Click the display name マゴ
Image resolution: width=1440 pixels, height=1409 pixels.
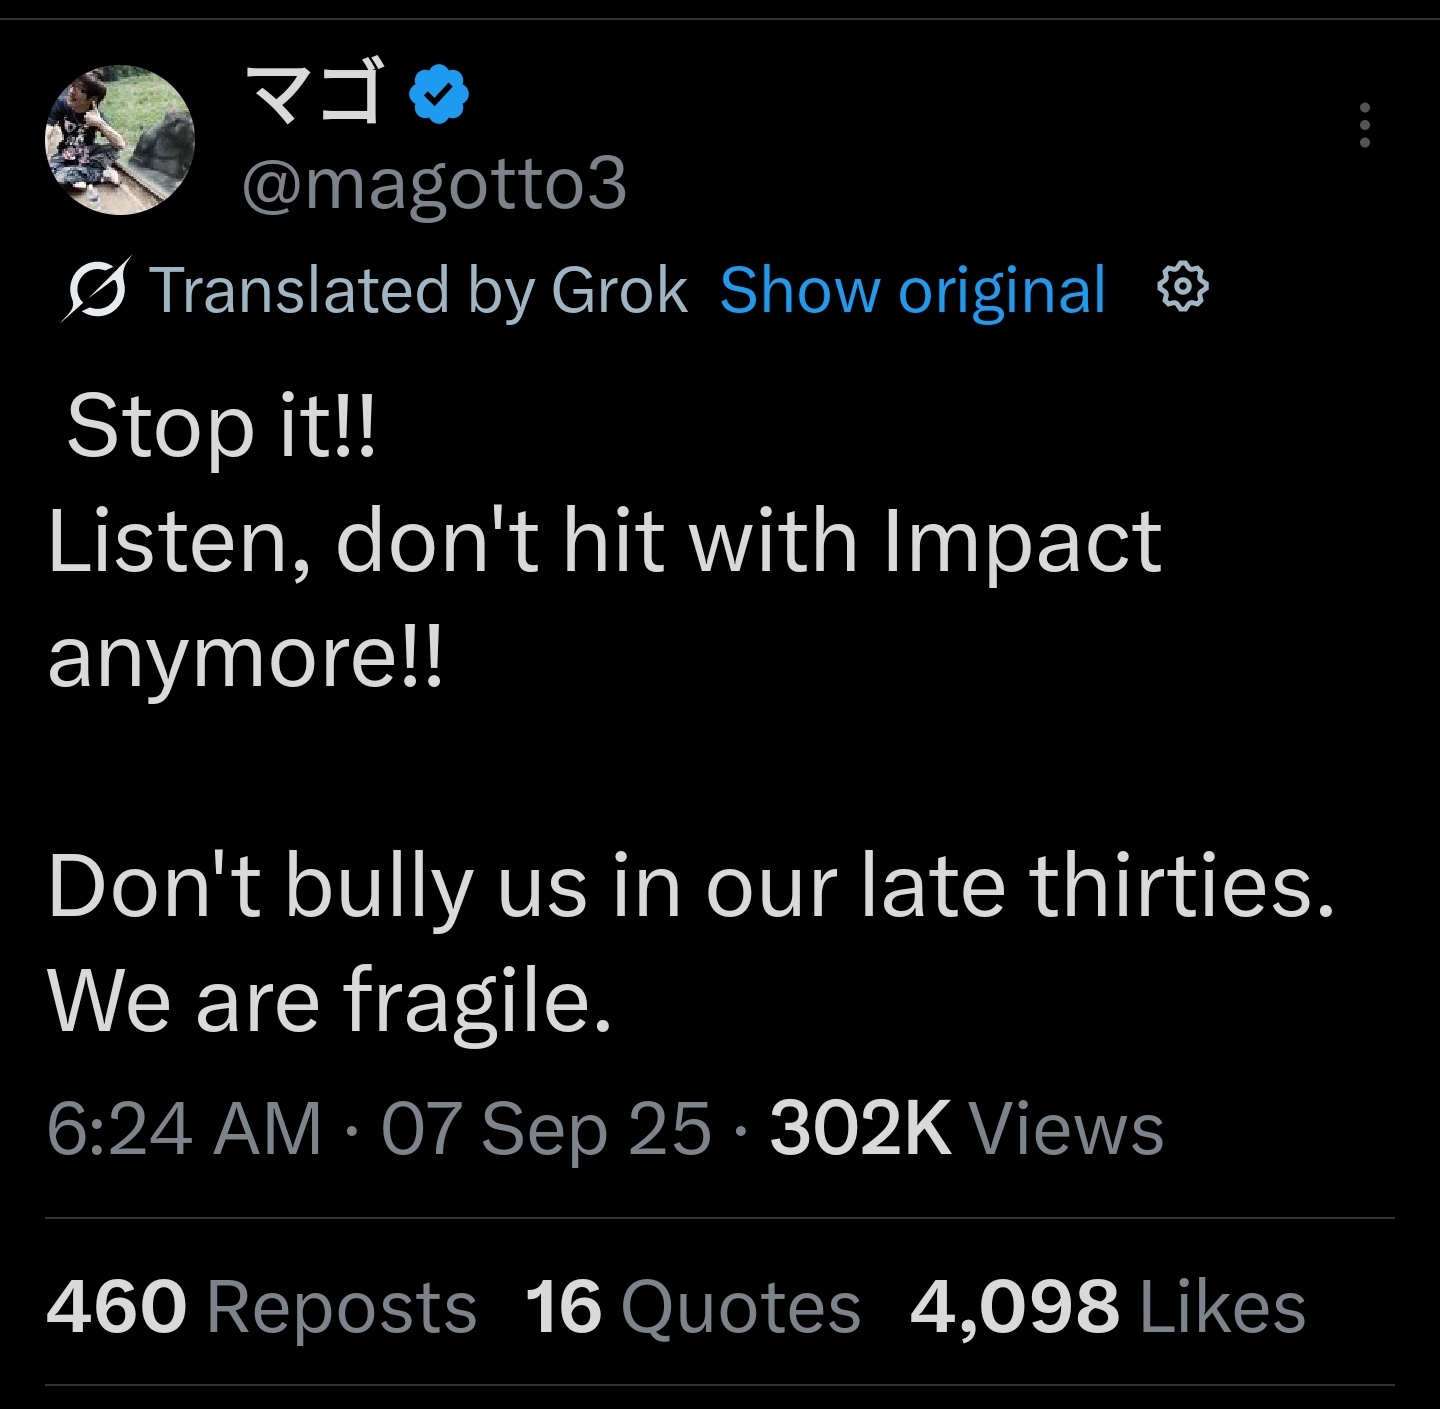(314, 95)
